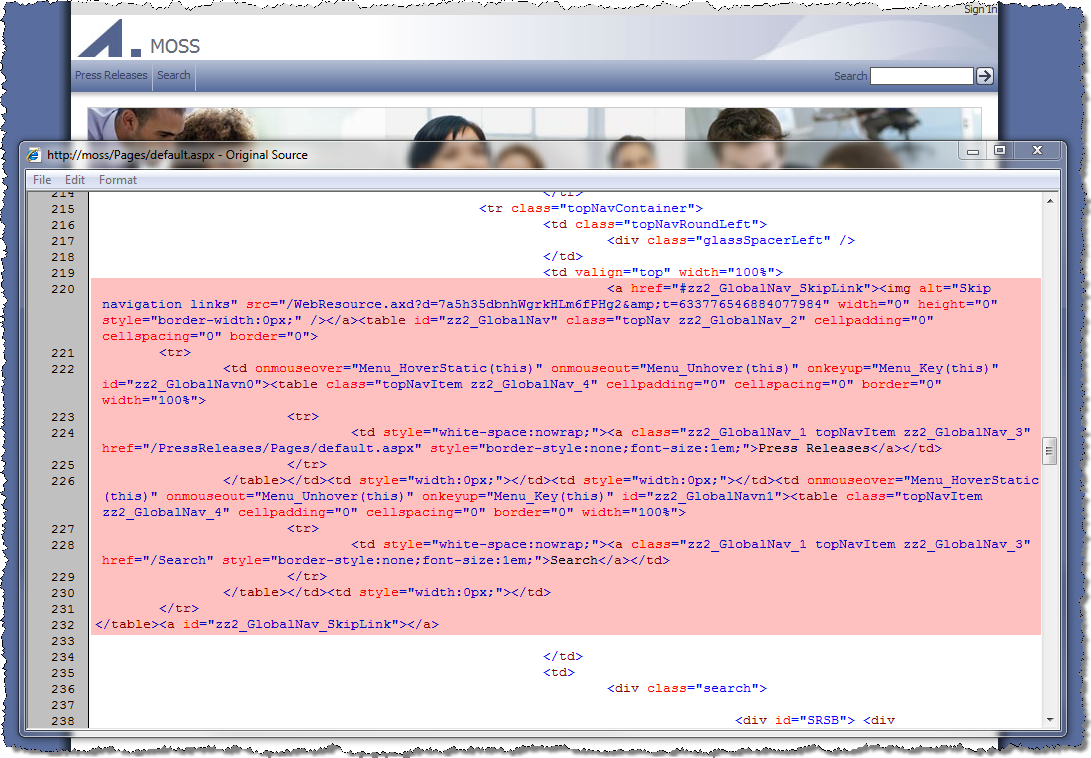1091x758 pixels.
Task: Open the Edit menu in source viewer
Action: coord(75,180)
